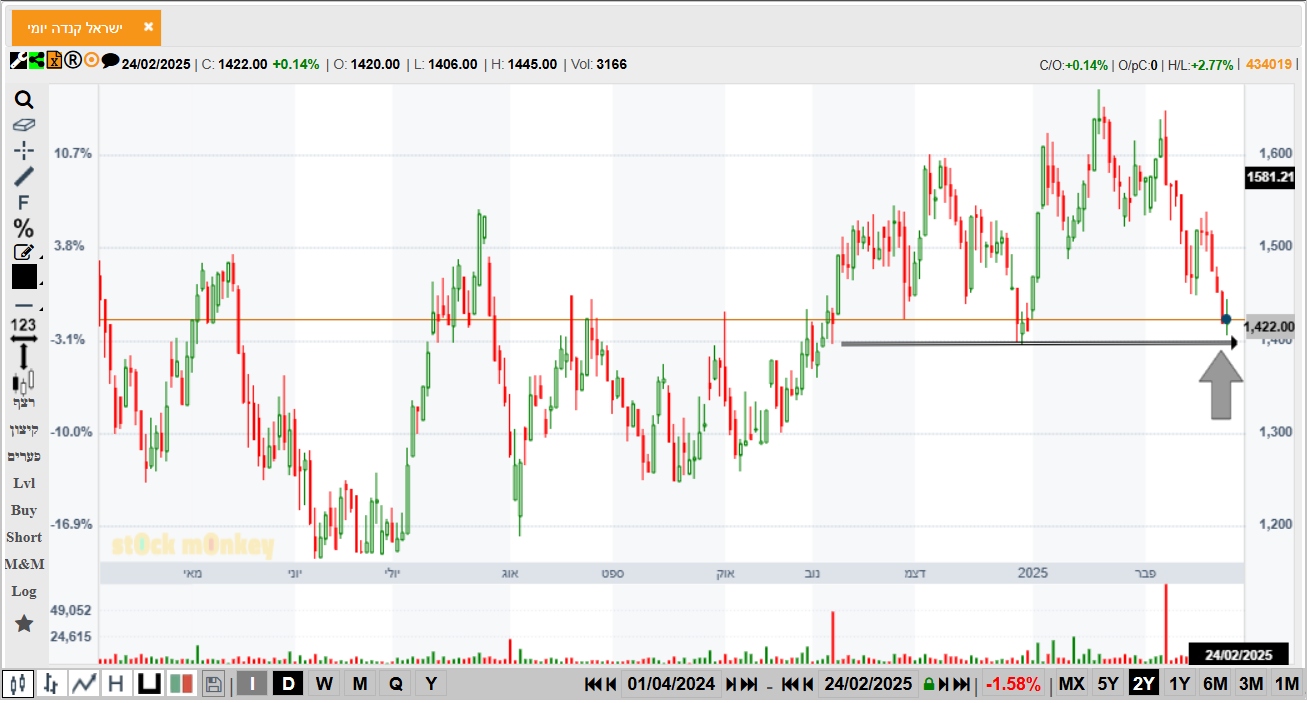Select the H chart type button
This screenshot has width=1307, height=703.
click(x=116, y=684)
